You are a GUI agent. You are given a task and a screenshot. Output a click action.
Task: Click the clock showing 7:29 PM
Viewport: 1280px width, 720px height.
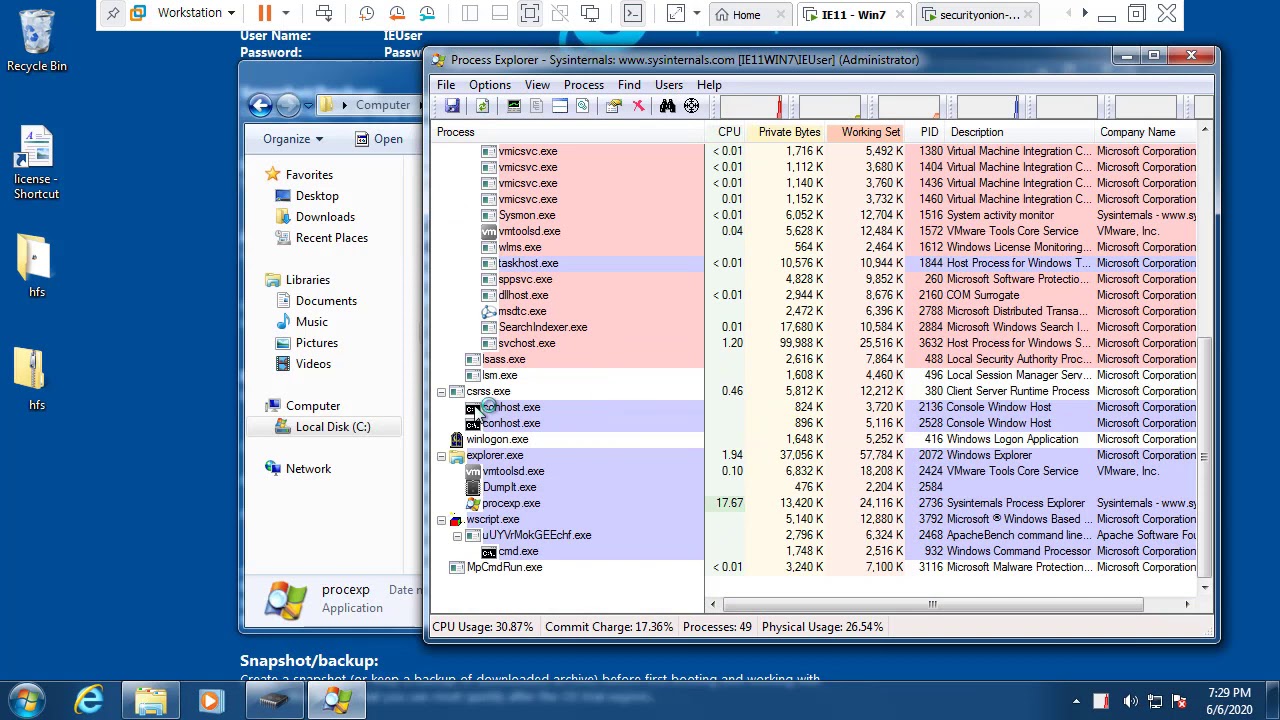point(1228,693)
